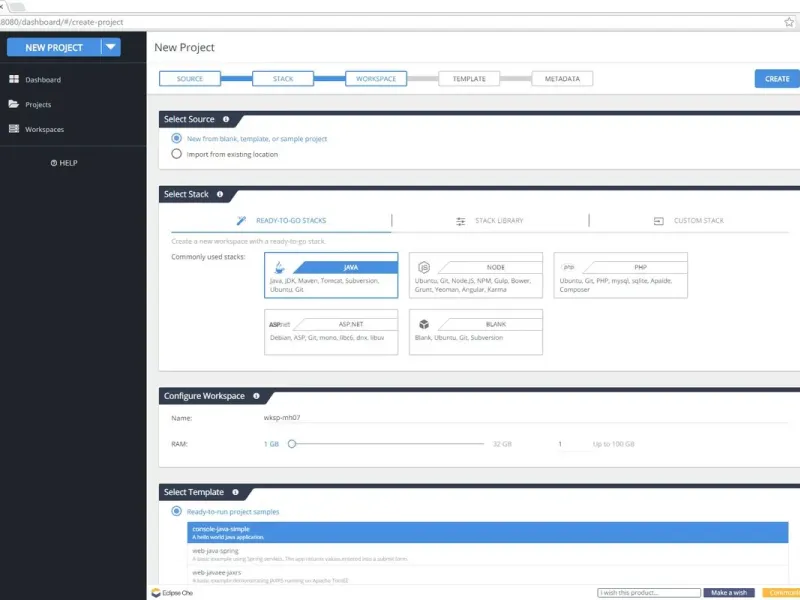Switch to READY-TO-GO STACKS tab
The image size is (800, 600).
coord(281,220)
